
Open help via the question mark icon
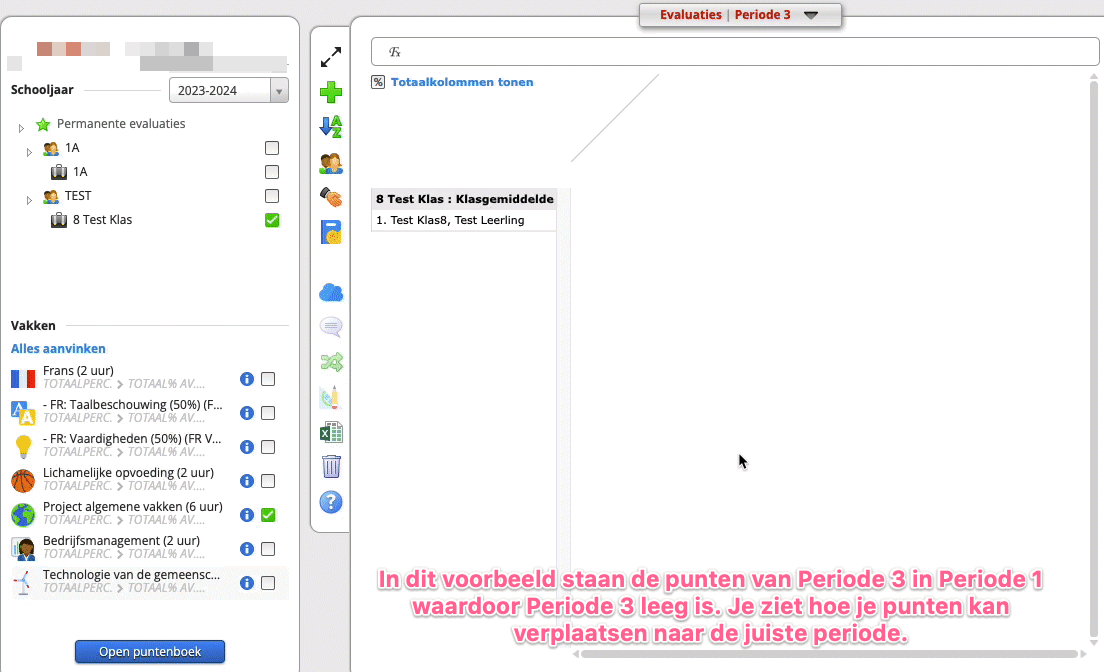(331, 502)
